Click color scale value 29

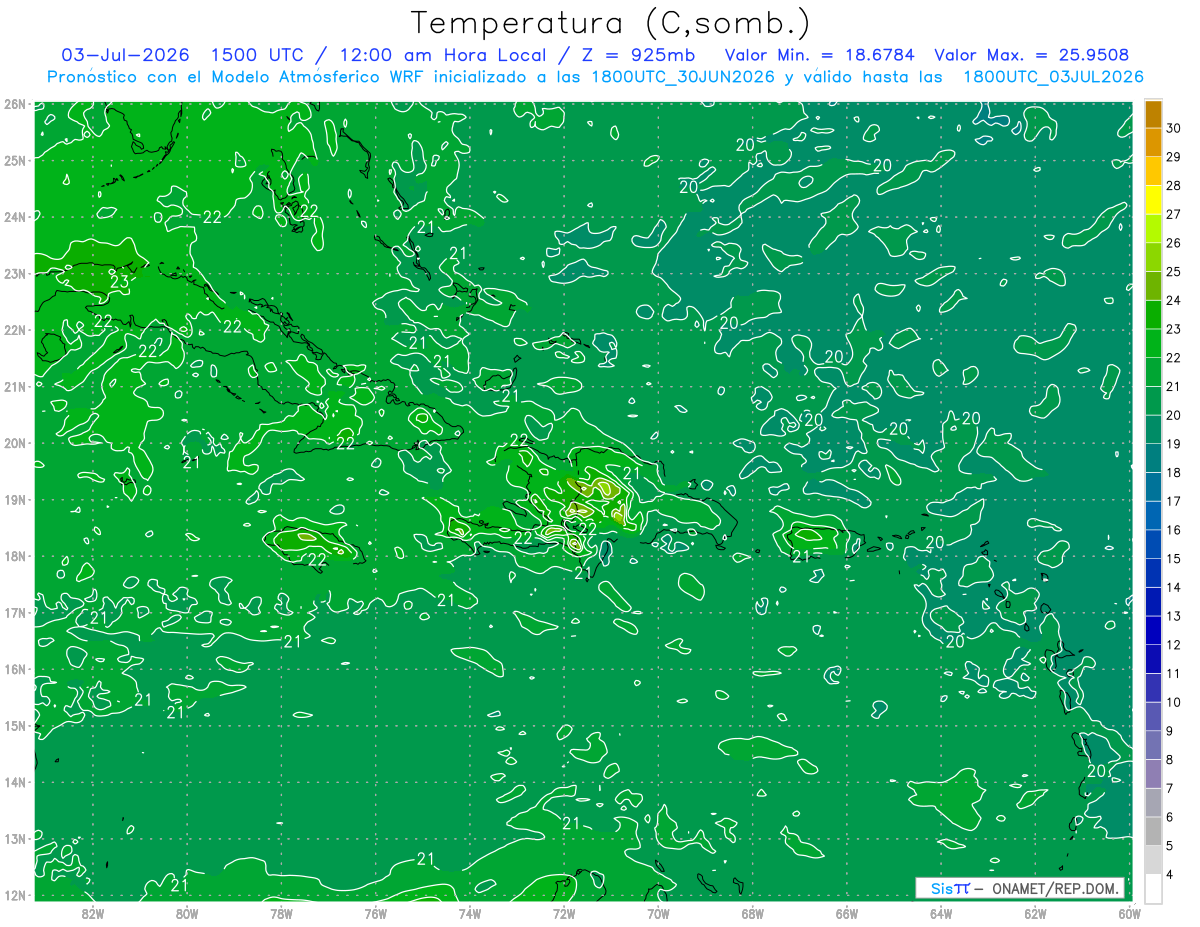1173,157
